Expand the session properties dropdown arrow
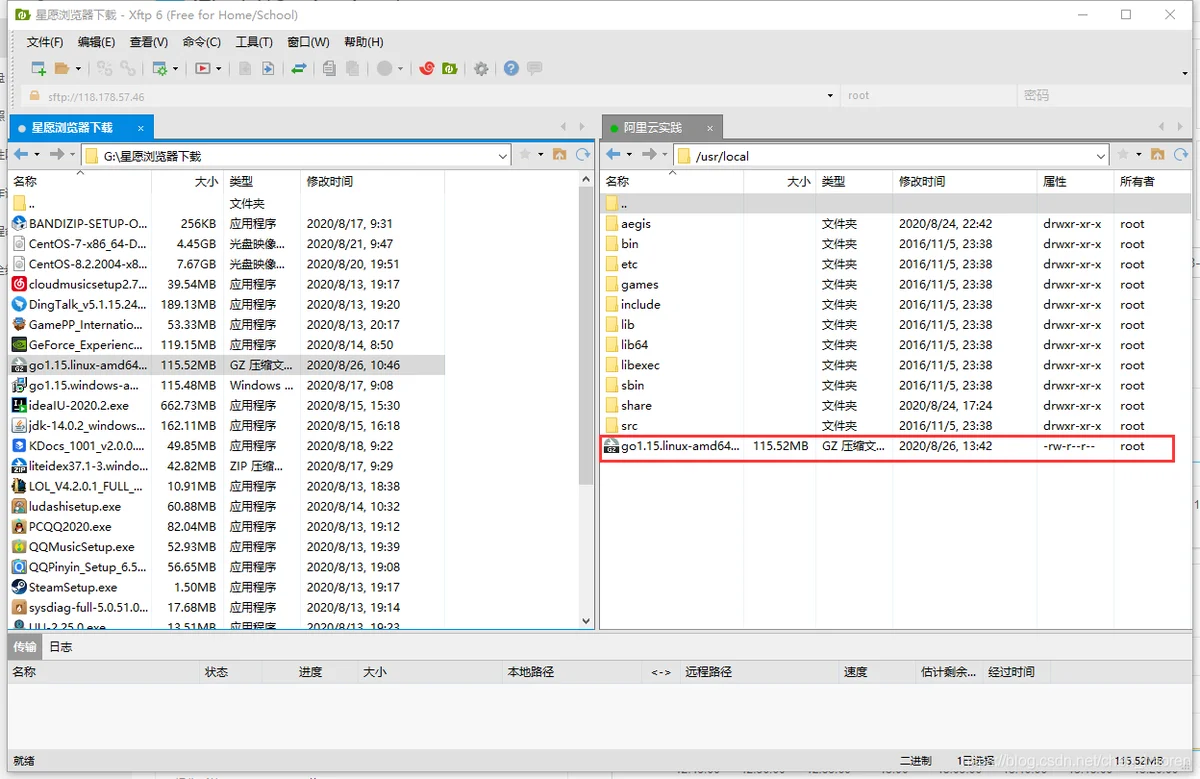Image resolution: width=1200 pixels, height=779 pixels. [x=174, y=69]
